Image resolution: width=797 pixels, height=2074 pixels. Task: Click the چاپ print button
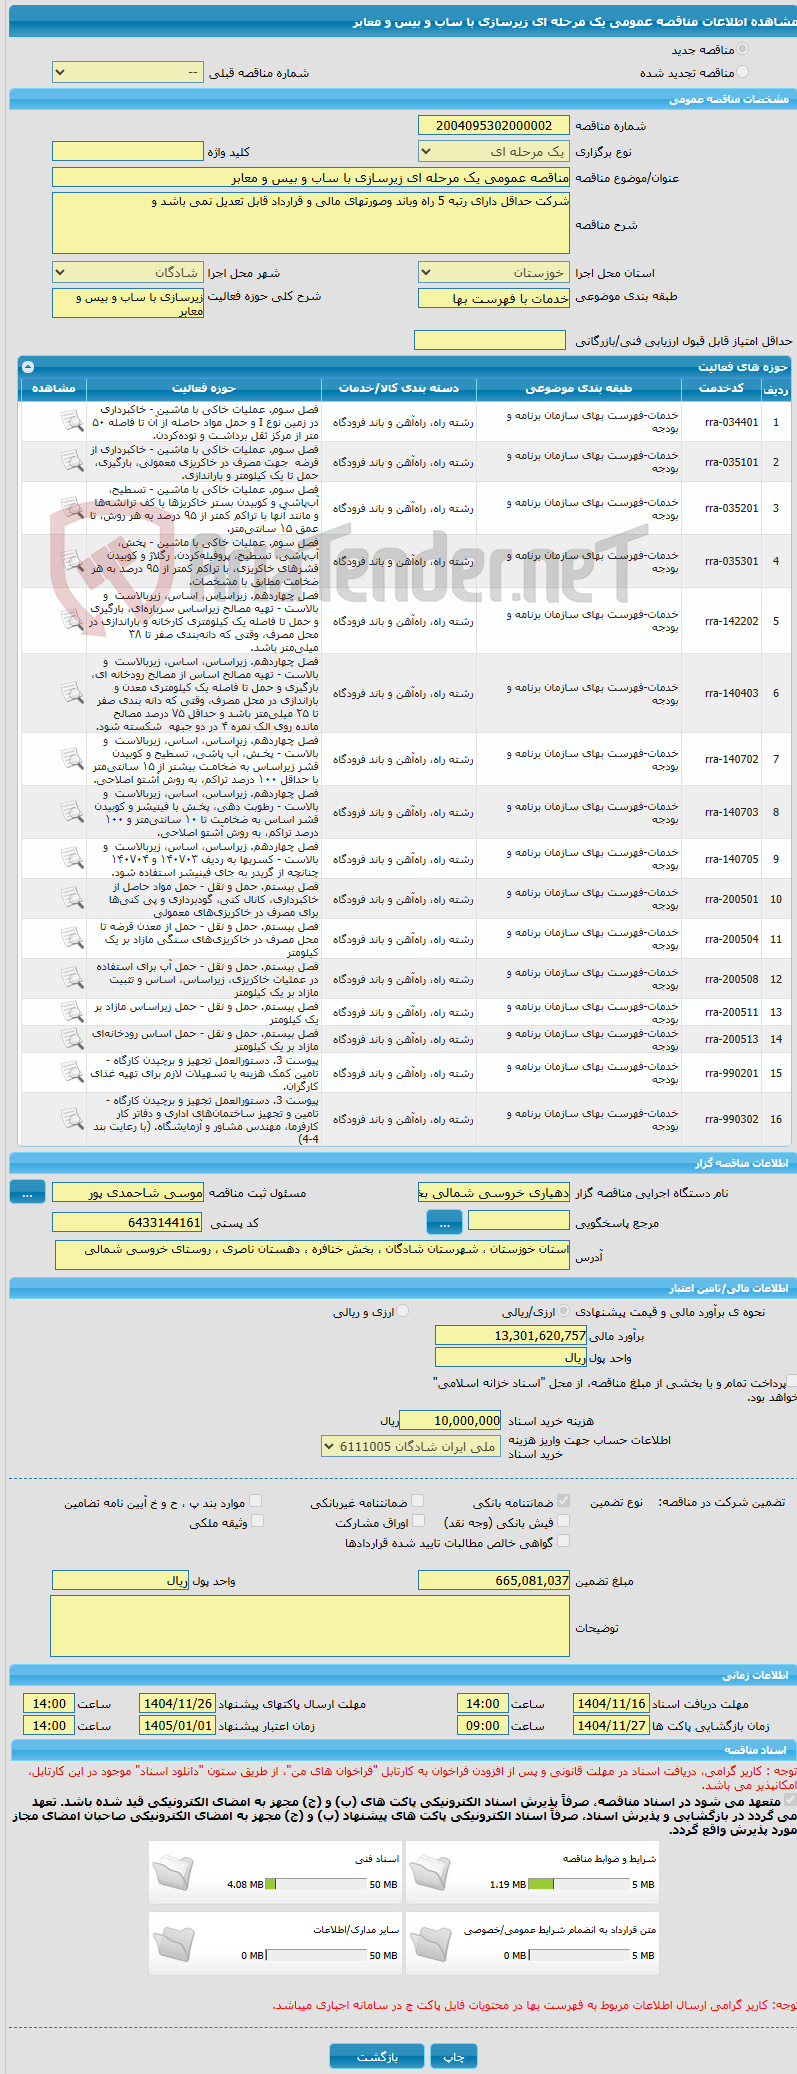point(454,2056)
